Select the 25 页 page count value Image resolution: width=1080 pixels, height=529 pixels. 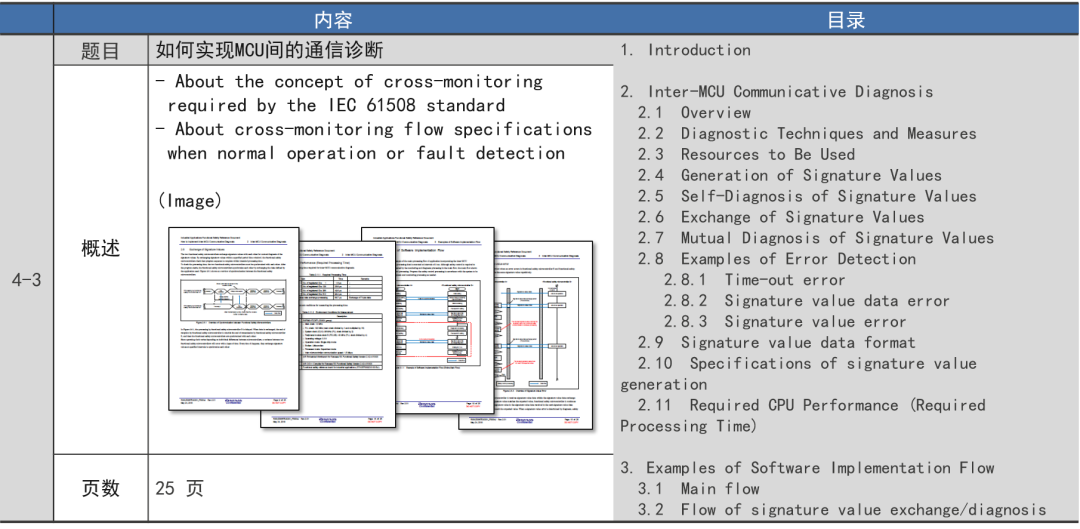pyautogui.click(x=180, y=488)
